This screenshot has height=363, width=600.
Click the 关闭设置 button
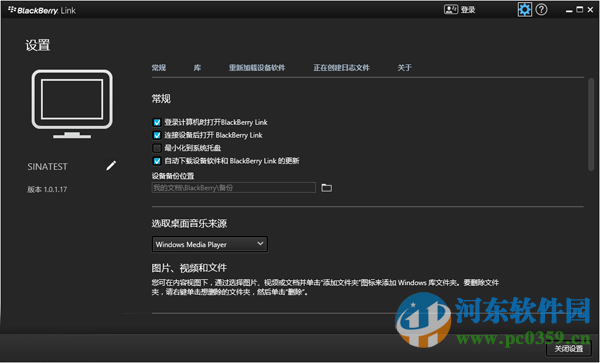click(x=569, y=348)
